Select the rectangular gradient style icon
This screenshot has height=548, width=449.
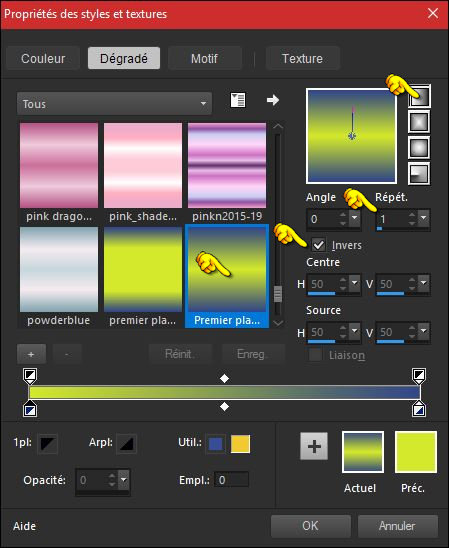(x=419, y=122)
